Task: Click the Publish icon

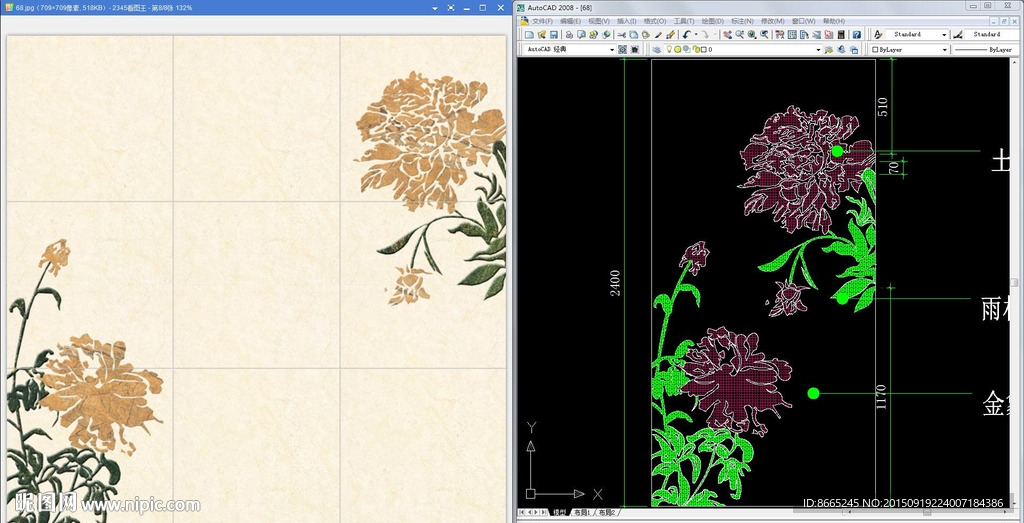Action: pos(594,35)
